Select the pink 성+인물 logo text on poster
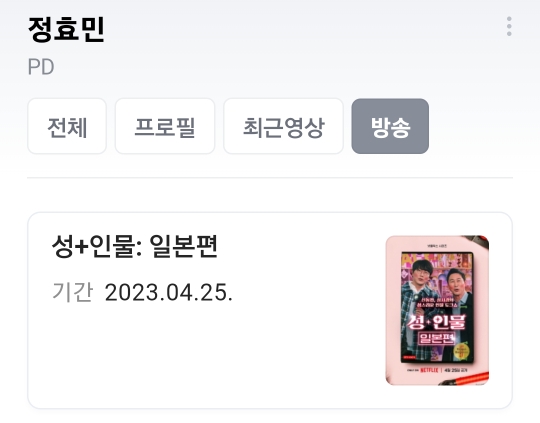This screenshot has width=540, height=423. pos(436,322)
